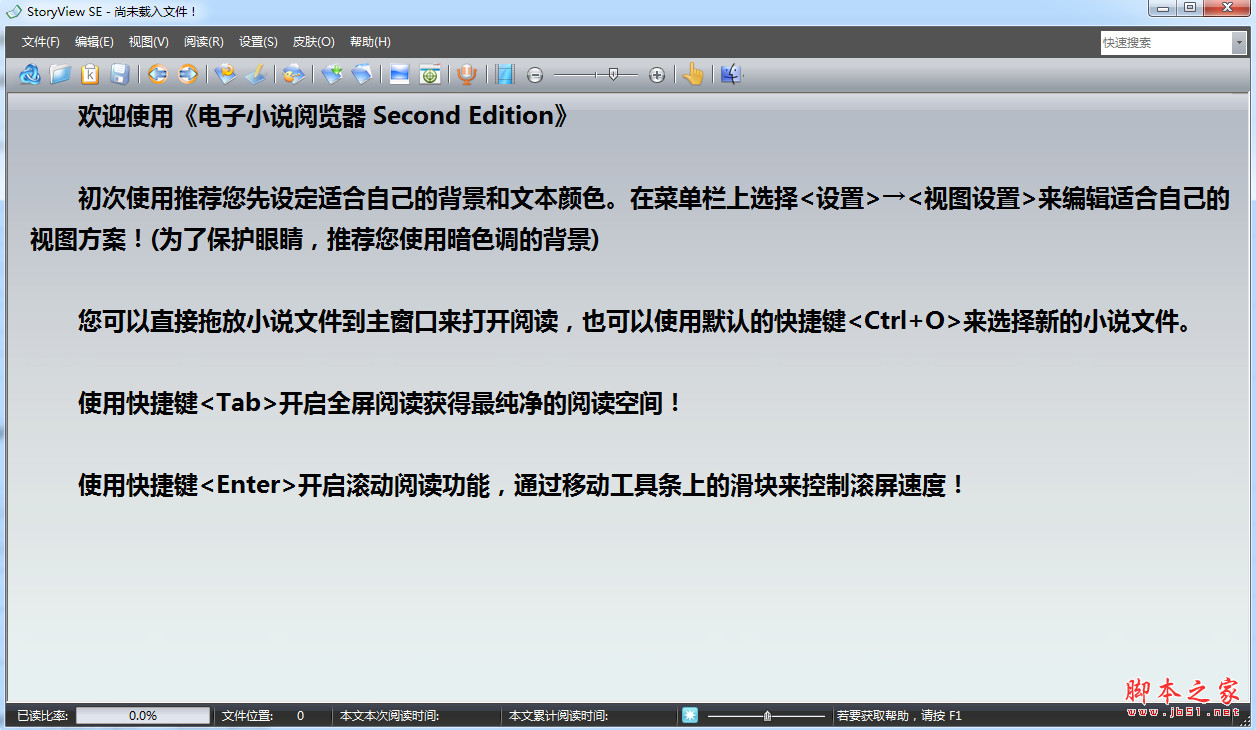The image size is (1256, 730).
Task: Click the welcome heading line mentioning Second Edition
Action: pos(324,116)
